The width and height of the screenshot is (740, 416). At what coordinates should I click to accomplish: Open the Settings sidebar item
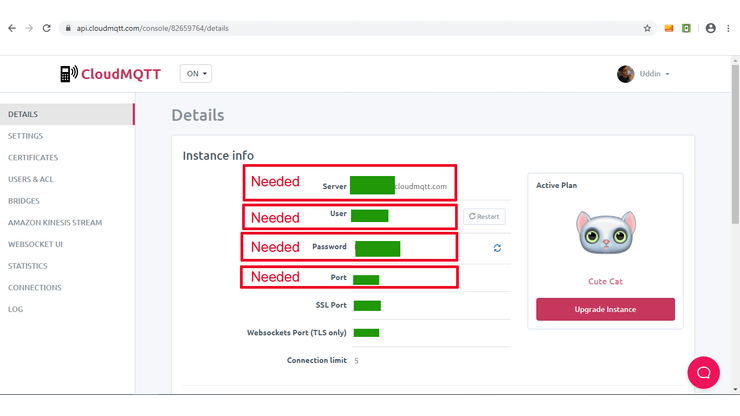25,136
